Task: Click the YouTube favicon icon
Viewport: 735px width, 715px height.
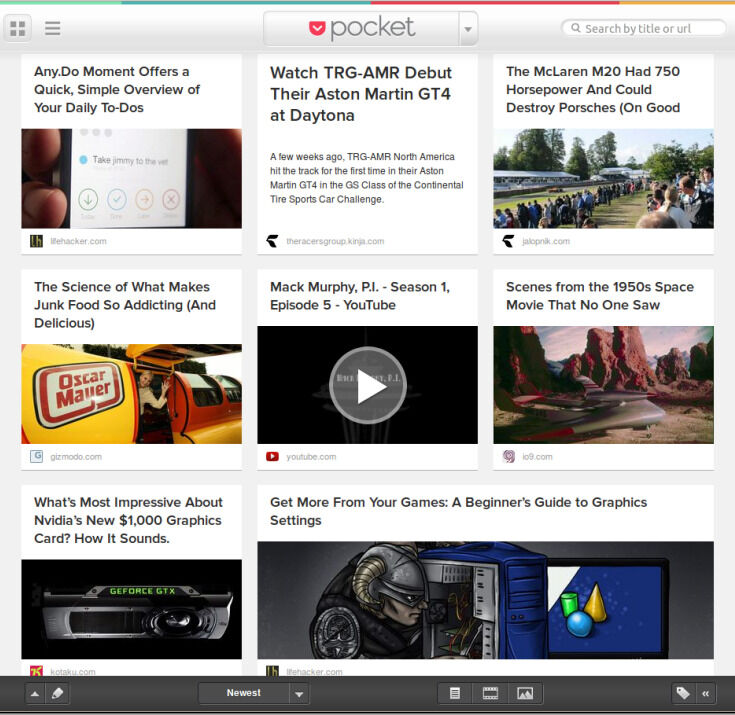Action: tap(272, 456)
